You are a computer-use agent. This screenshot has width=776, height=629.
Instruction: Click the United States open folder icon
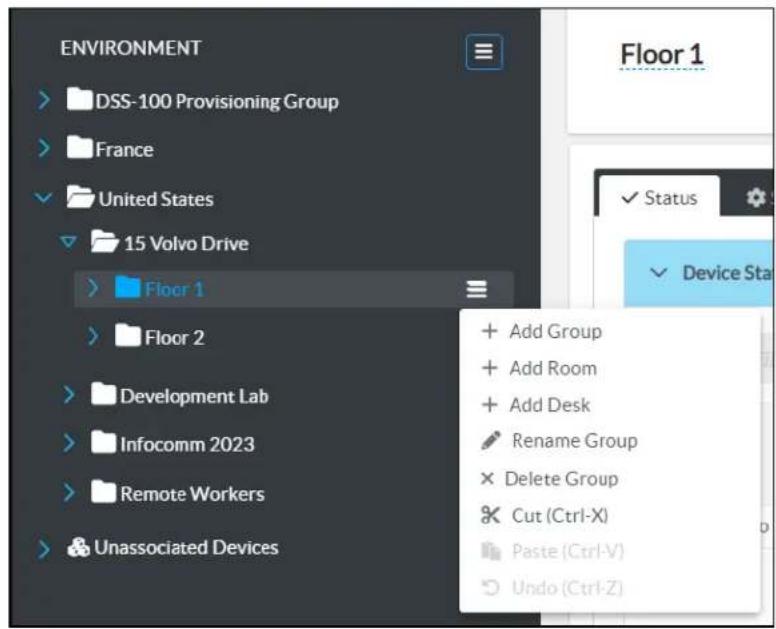pyautogui.click(x=81, y=196)
